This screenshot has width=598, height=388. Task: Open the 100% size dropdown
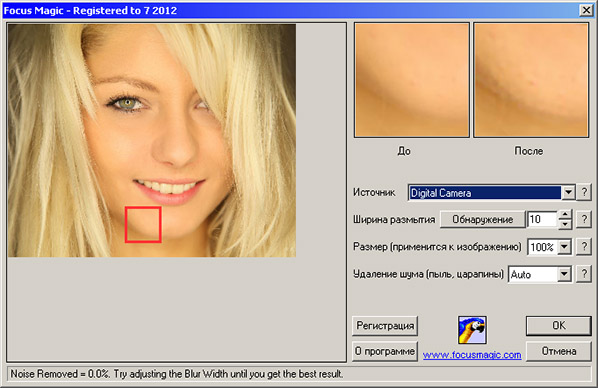pos(564,247)
